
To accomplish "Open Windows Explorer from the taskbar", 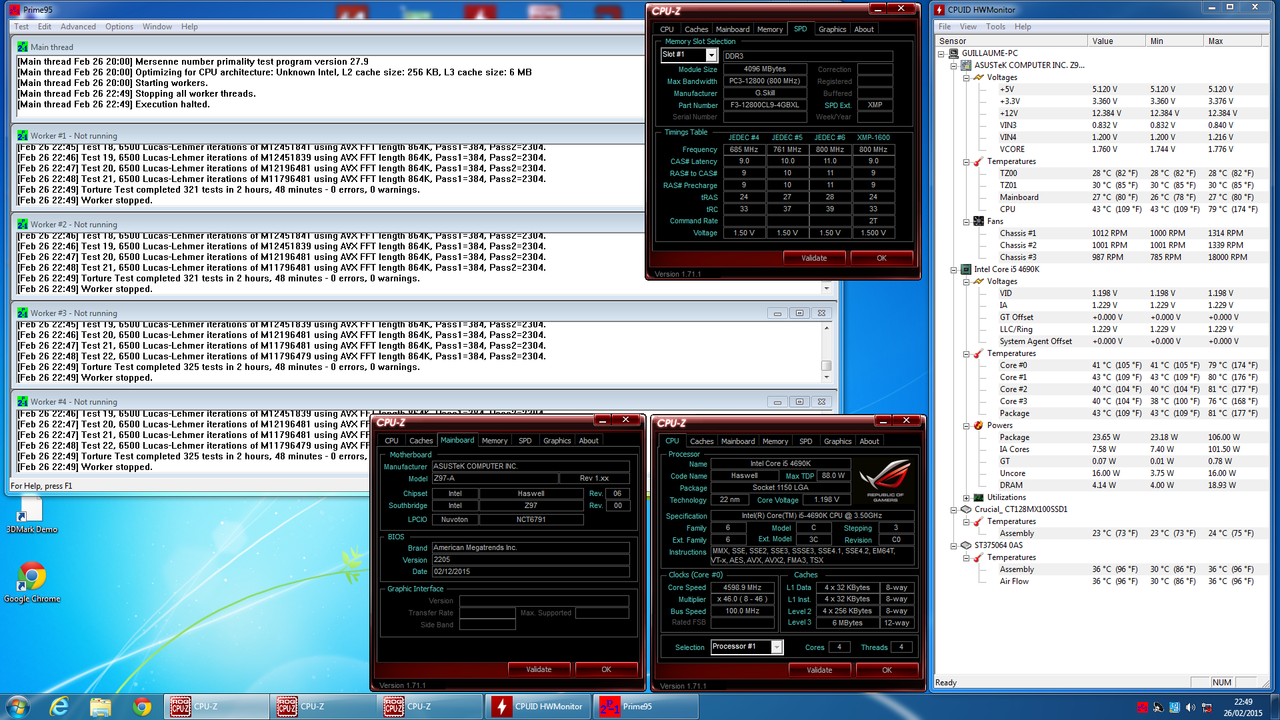I will (99, 706).
